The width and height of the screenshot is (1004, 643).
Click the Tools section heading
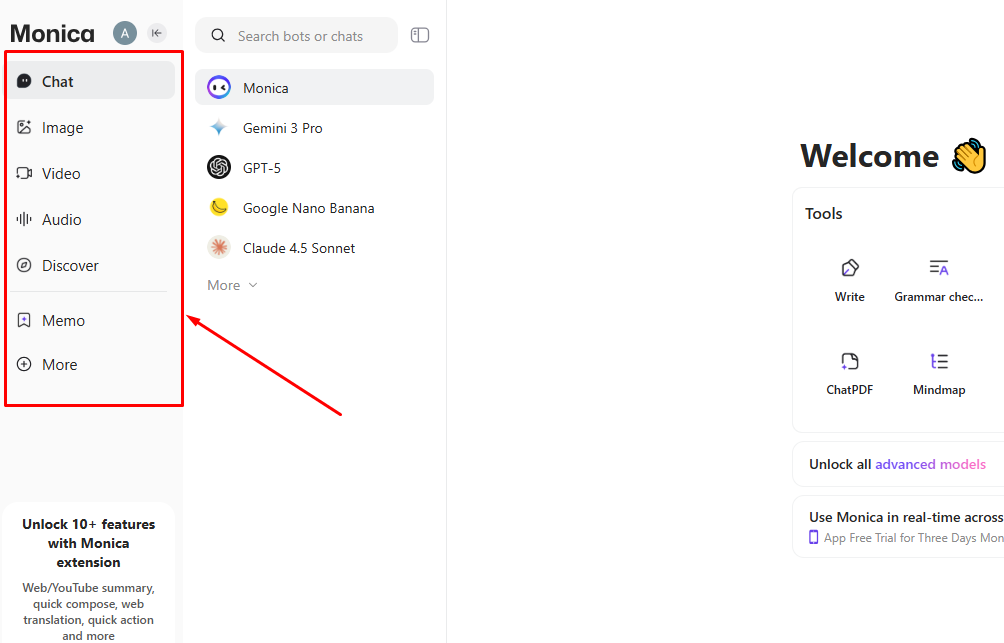point(823,213)
